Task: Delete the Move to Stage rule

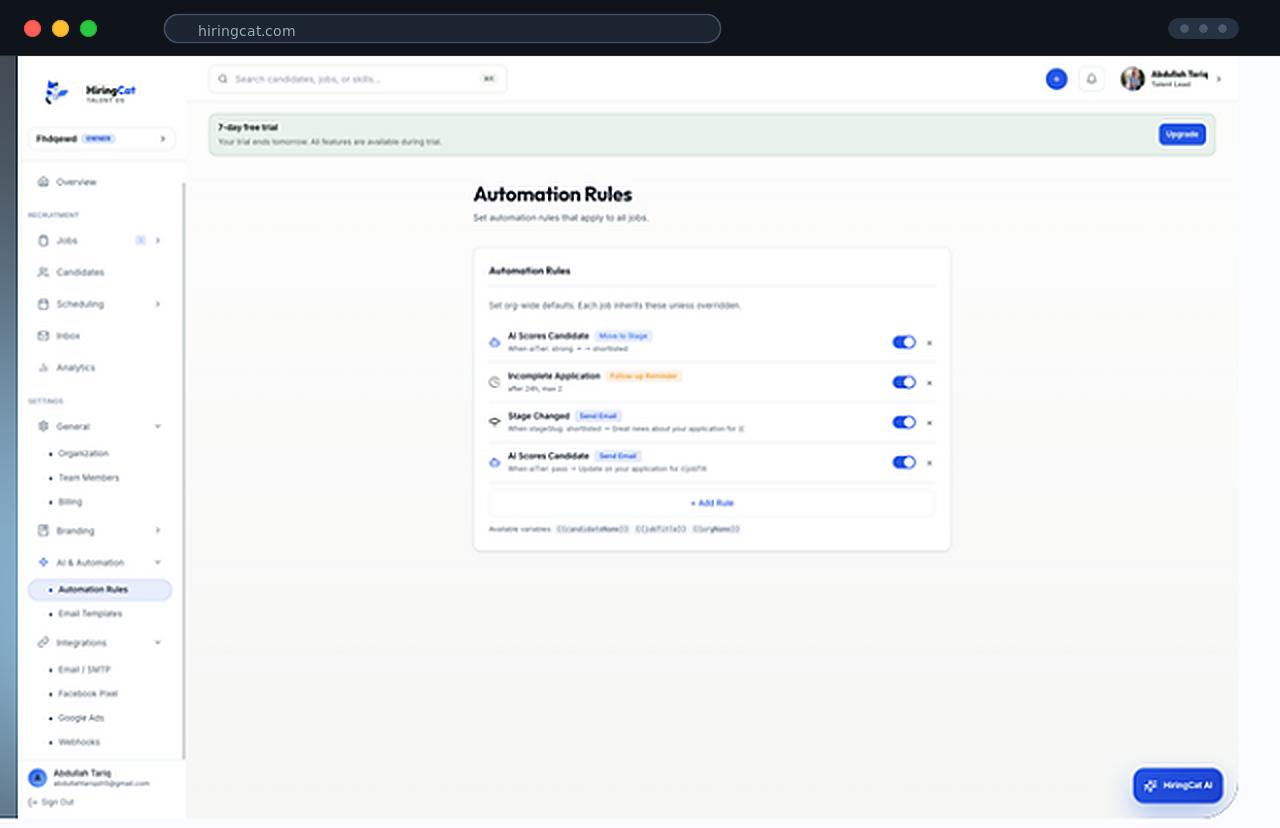Action: click(929, 343)
